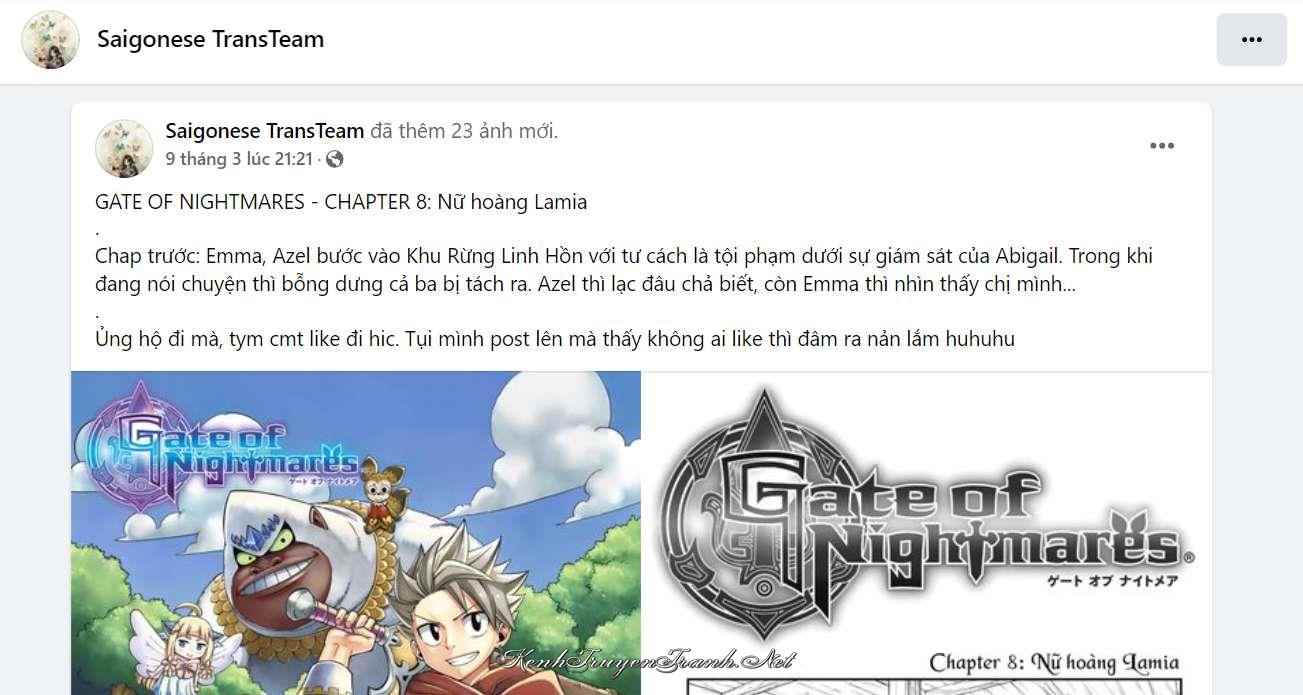
Task: Open the Saigonese TransTeam page title in header
Action: 210,39
